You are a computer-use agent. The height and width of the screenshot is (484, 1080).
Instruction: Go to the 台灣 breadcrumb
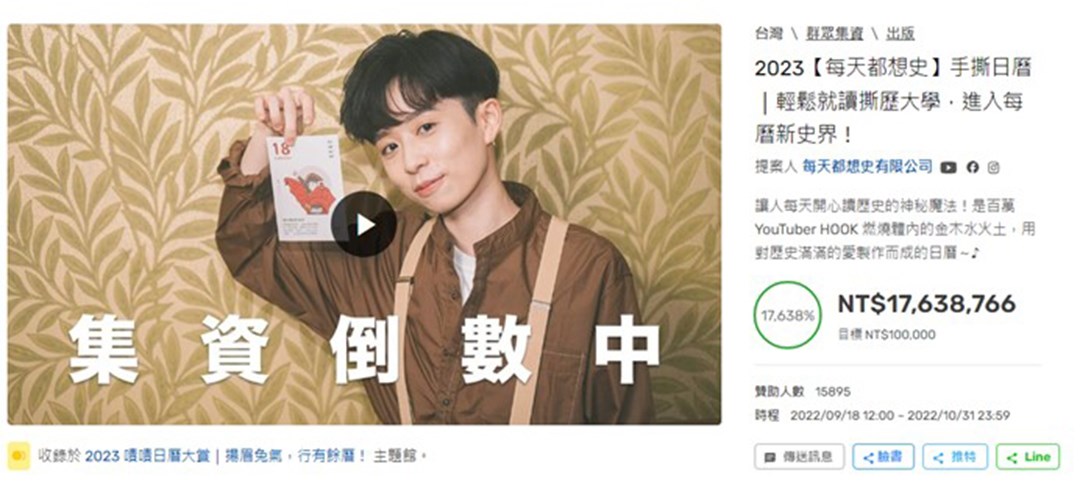[769, 33]
